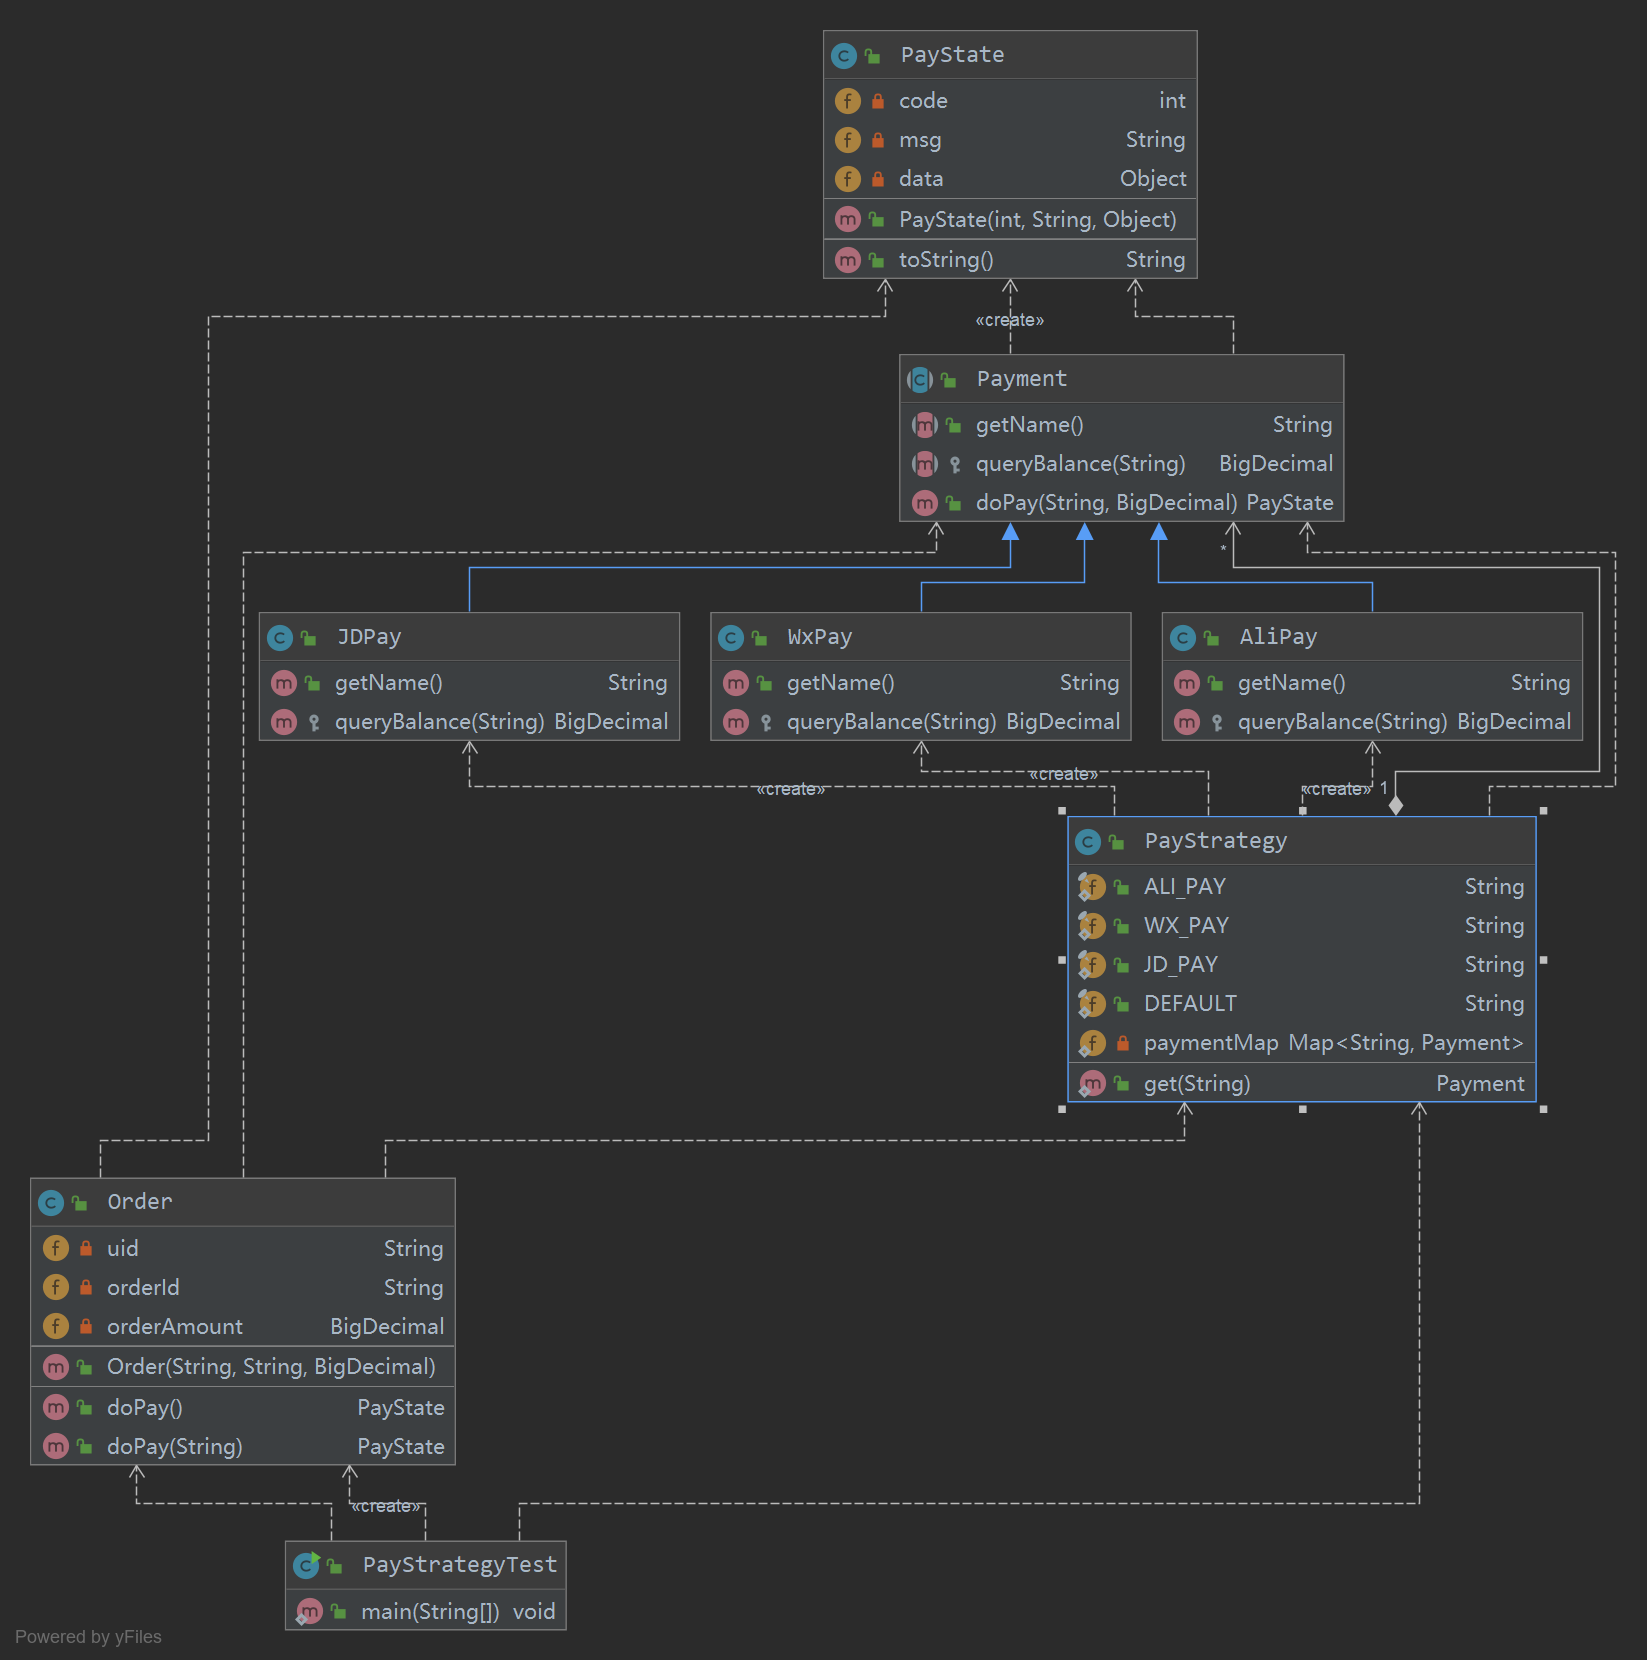Screen dimensions: 1647x1660
Task: Click the PayState class icon
Action: [x=844, y=56]
